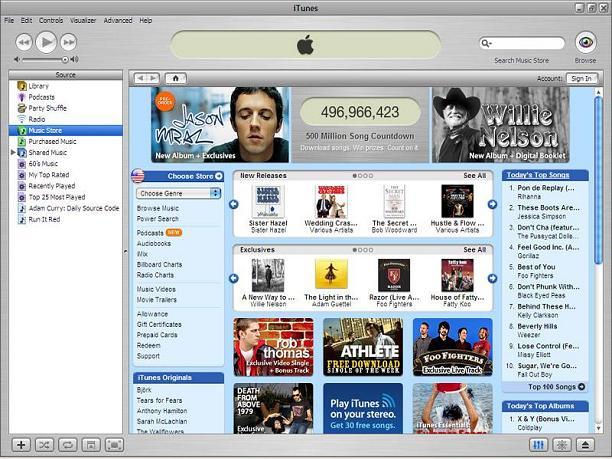
Task: Click the Play button
Action: pos(46,42)
